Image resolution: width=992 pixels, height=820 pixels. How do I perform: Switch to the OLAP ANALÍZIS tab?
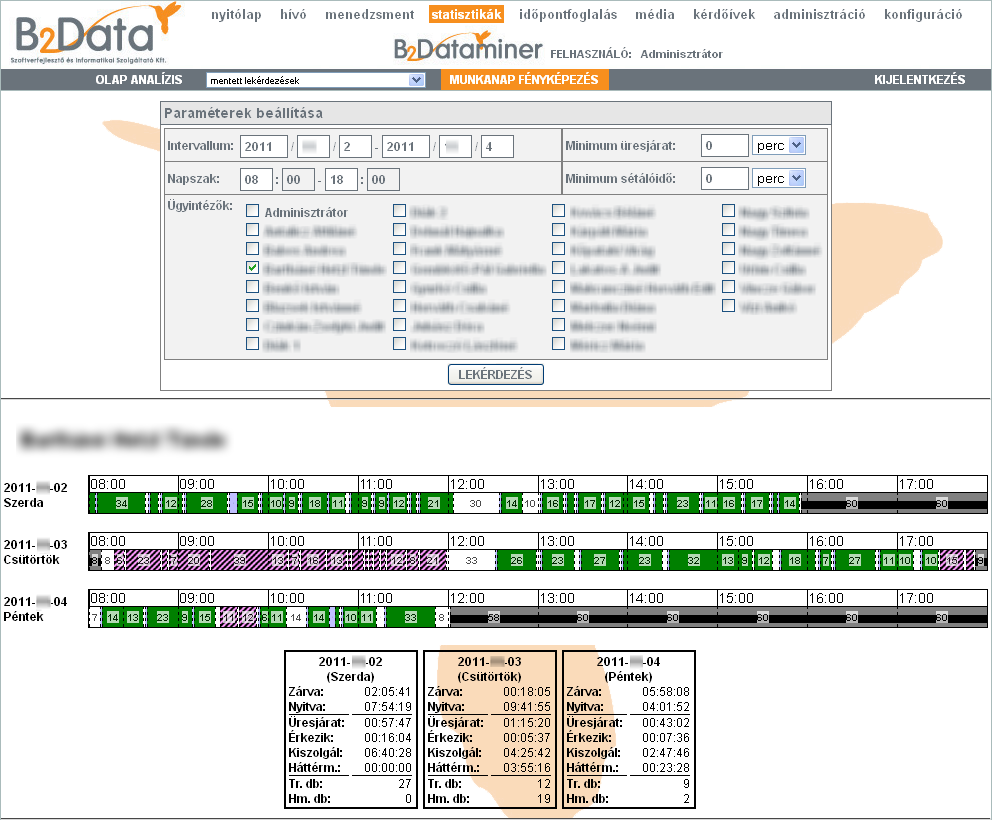pyautogui.click(x=139, y=80)
